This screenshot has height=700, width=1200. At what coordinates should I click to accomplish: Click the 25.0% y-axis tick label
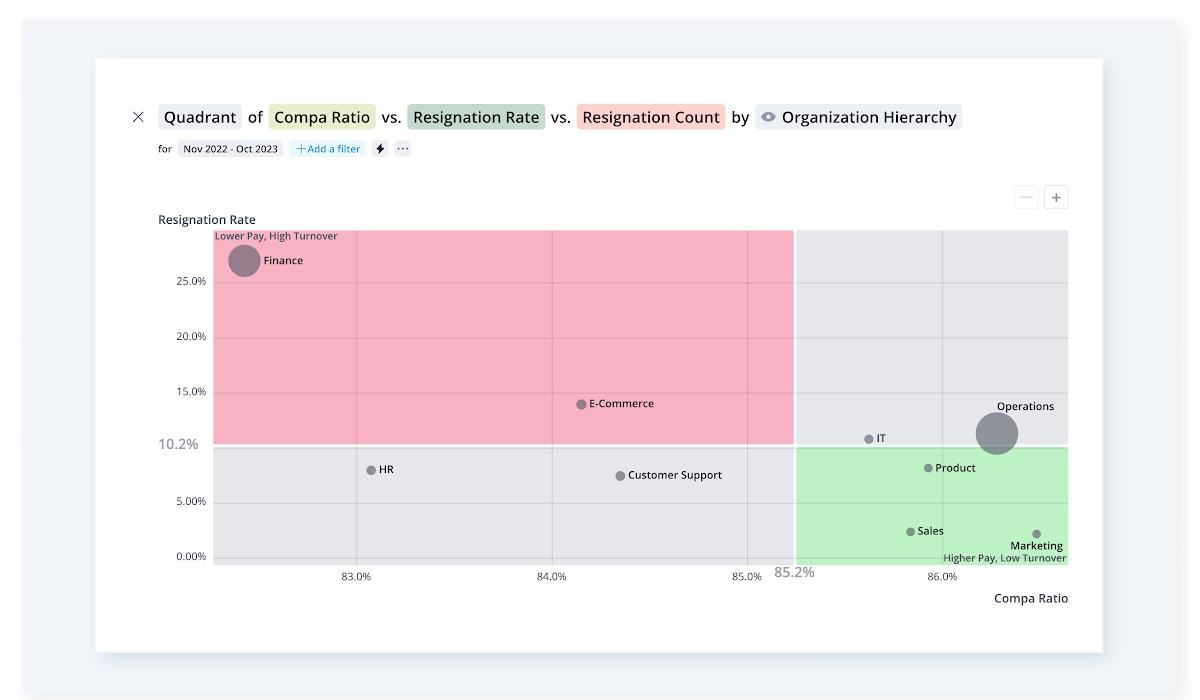tap(191, 281)
